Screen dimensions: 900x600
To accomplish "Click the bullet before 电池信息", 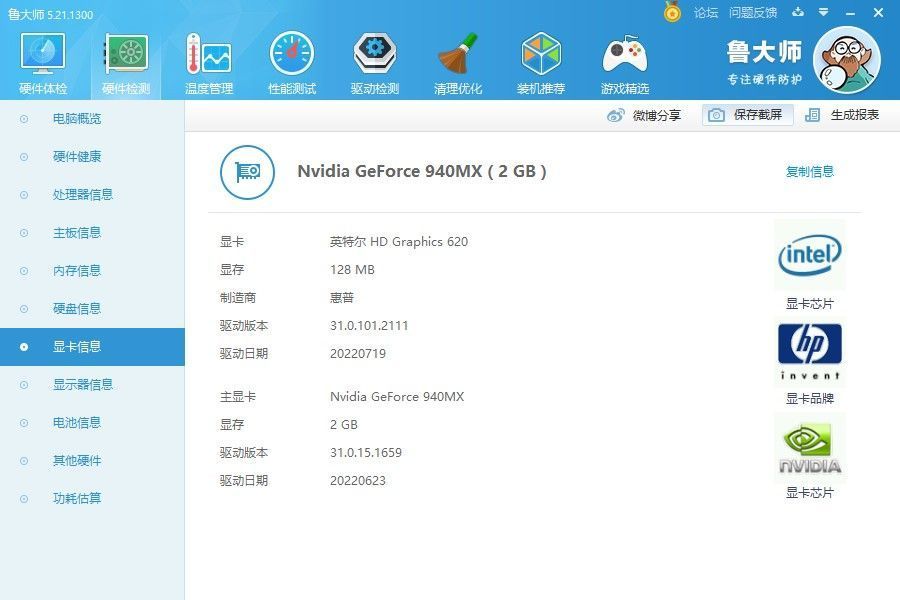I will (x=24, y=423).
